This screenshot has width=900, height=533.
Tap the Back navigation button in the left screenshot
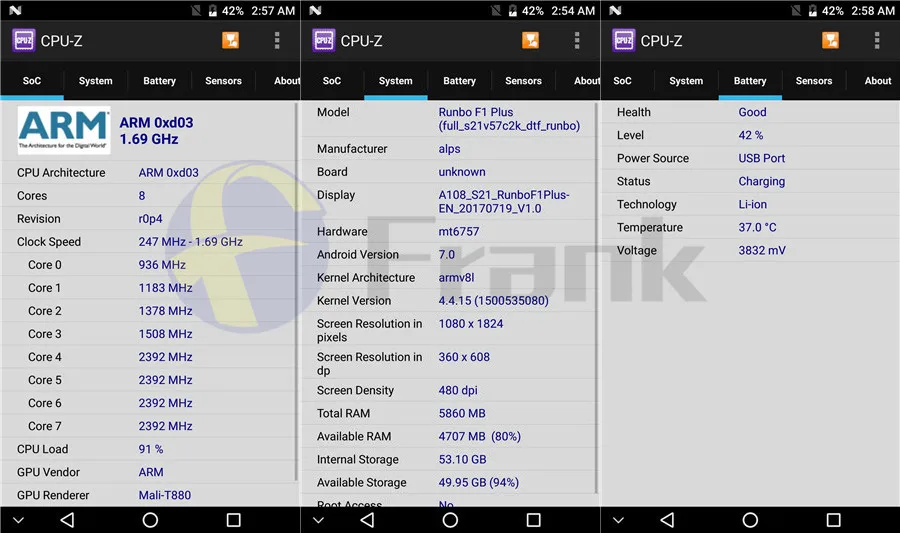click(67, 520)
